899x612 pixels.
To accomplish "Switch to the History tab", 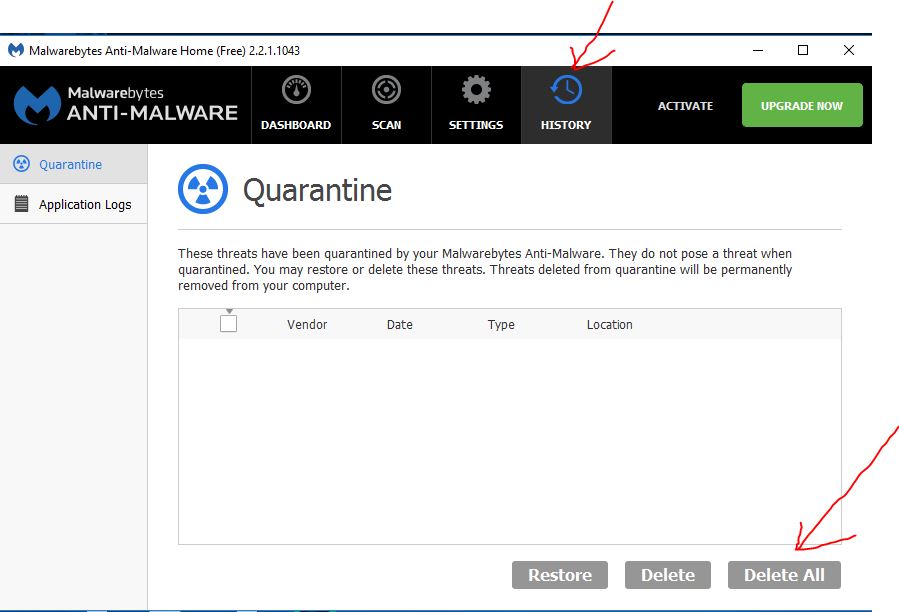I will (565, 105).
